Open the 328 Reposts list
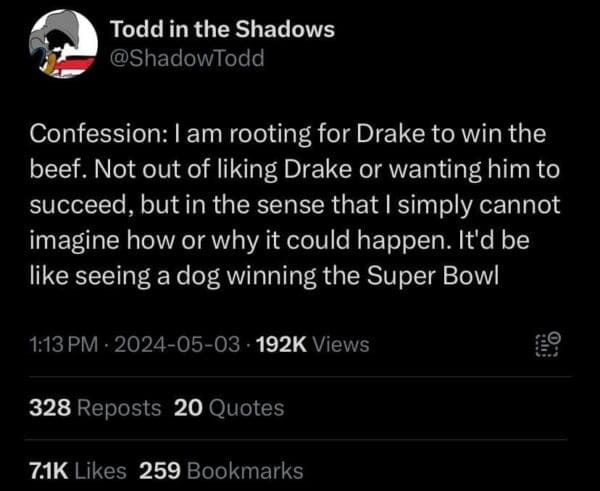The width and height of the screenshot is (600, 491). pyautogui.click(x=94, y=408)
